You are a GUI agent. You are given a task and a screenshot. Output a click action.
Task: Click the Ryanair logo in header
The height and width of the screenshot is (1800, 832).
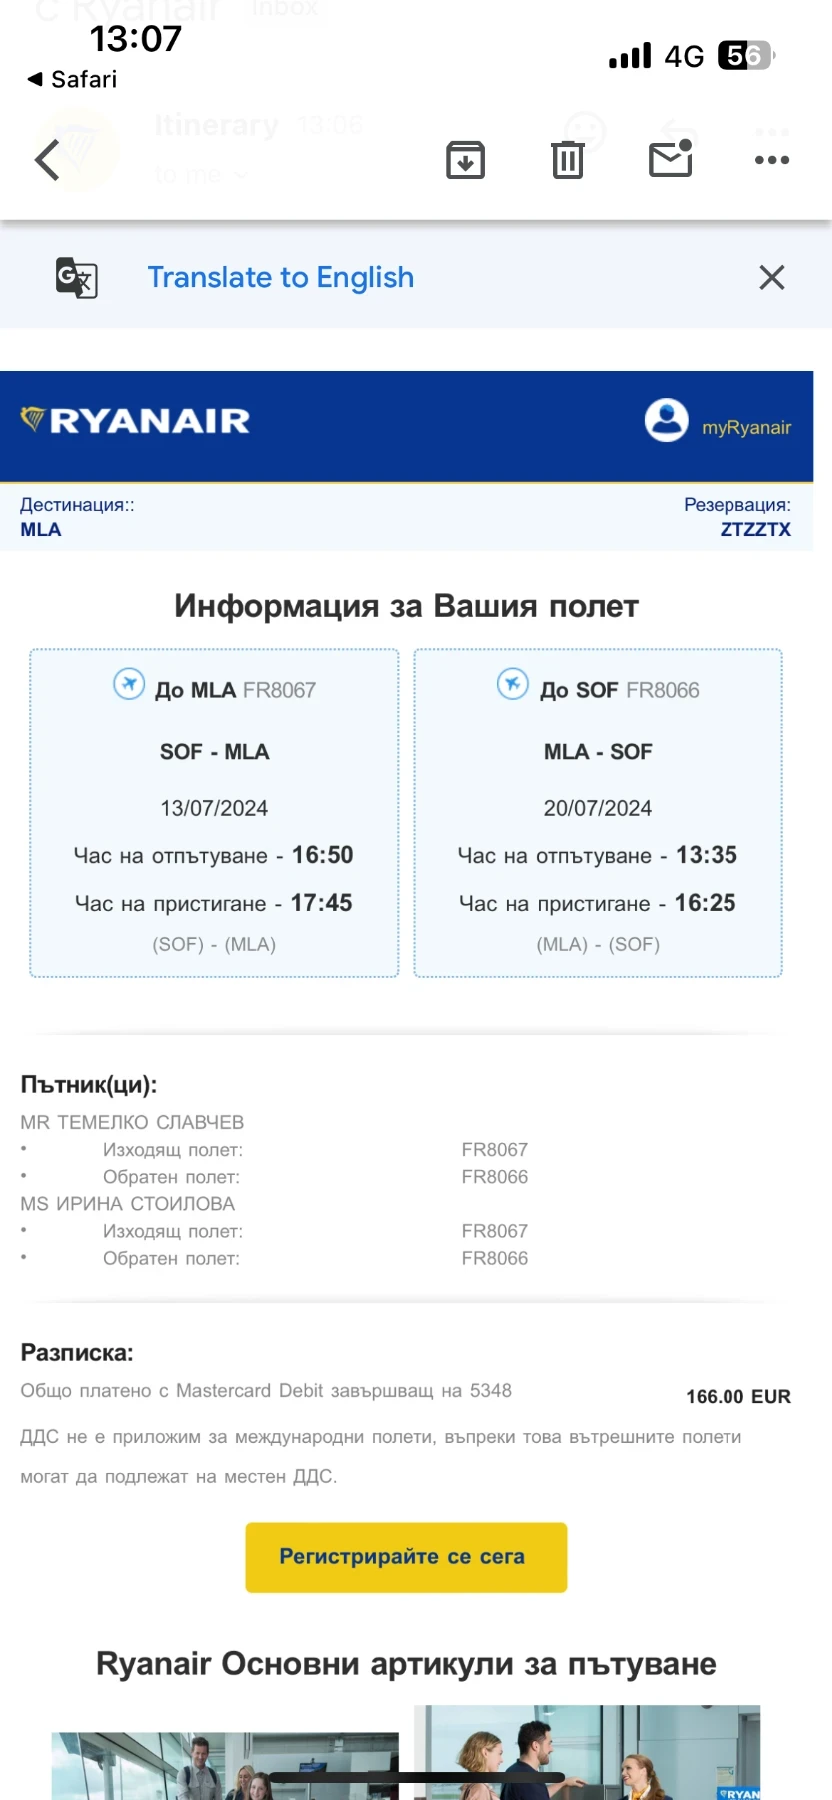pyautogui.click(x=136, y=420)
